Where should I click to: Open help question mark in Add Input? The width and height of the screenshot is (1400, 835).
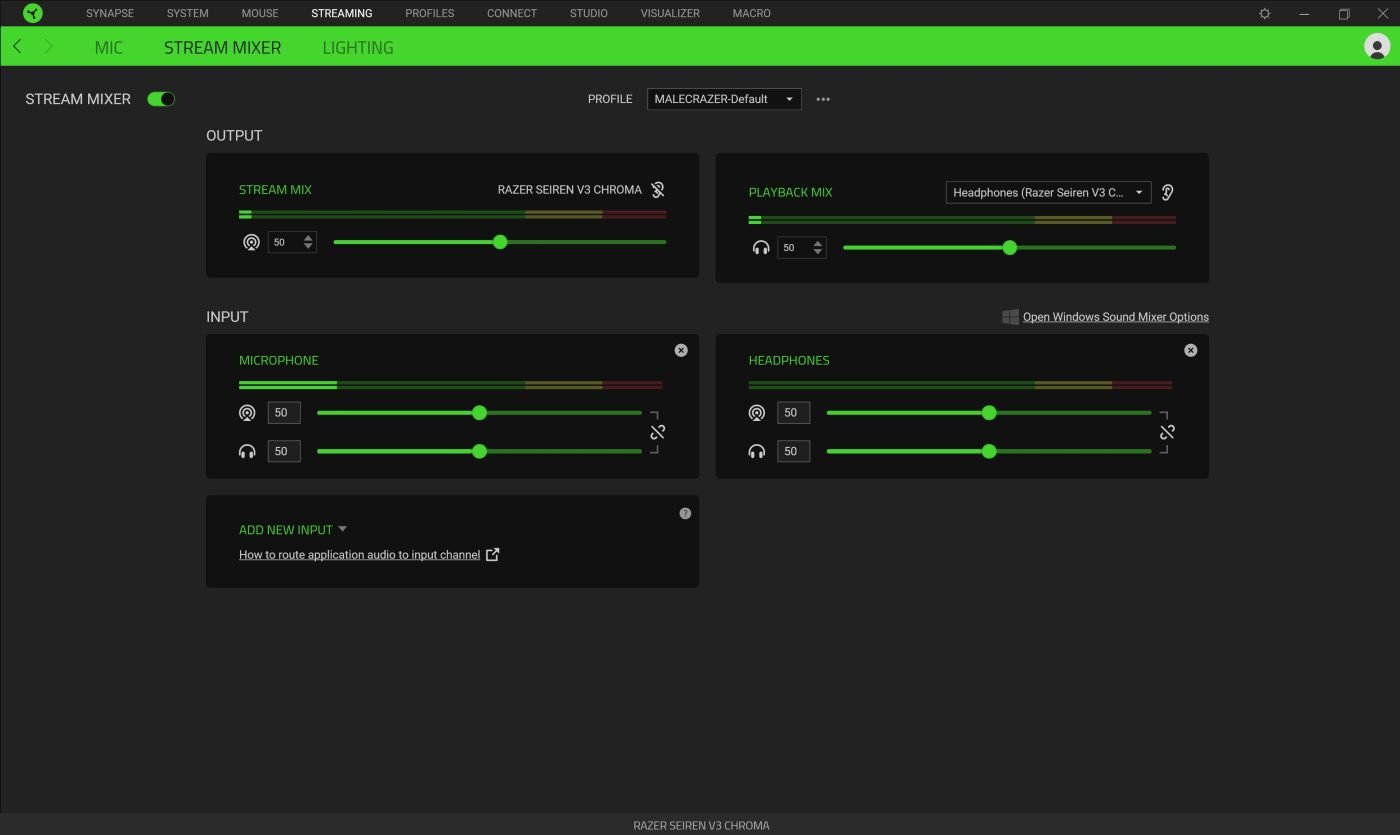pos(685,513)
